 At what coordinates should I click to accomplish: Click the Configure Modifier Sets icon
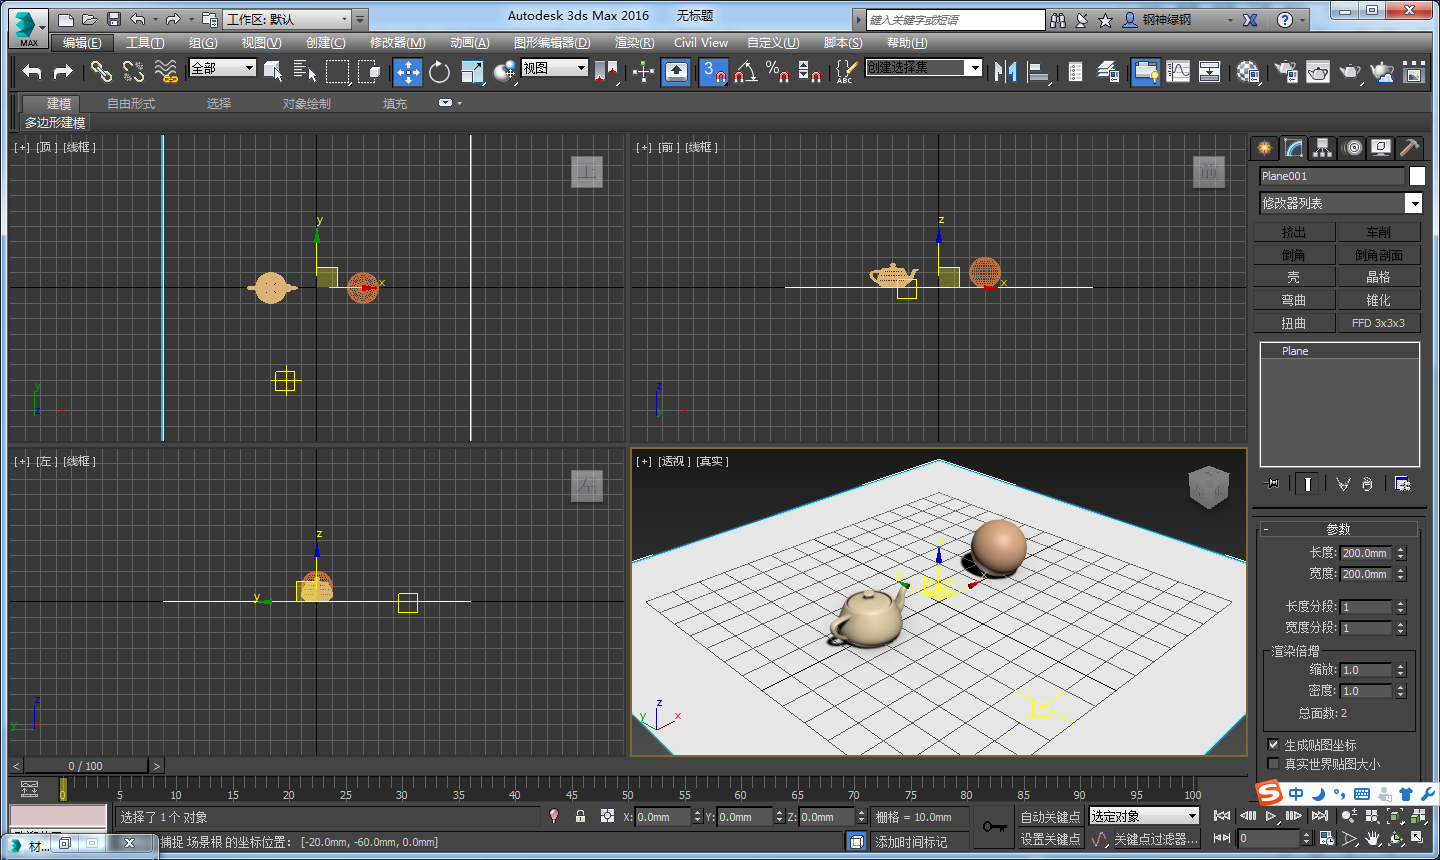point(1403,484)
